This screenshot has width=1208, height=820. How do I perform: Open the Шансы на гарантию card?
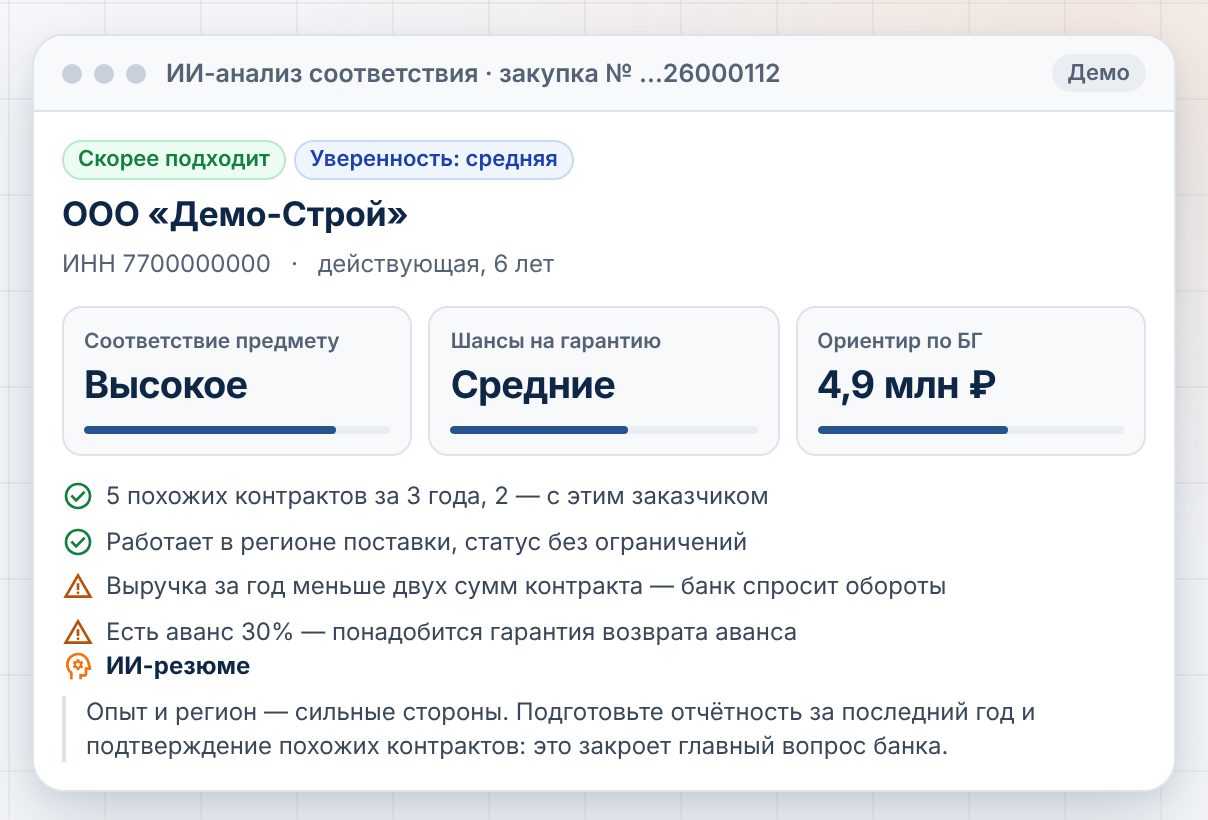(604, 381)
